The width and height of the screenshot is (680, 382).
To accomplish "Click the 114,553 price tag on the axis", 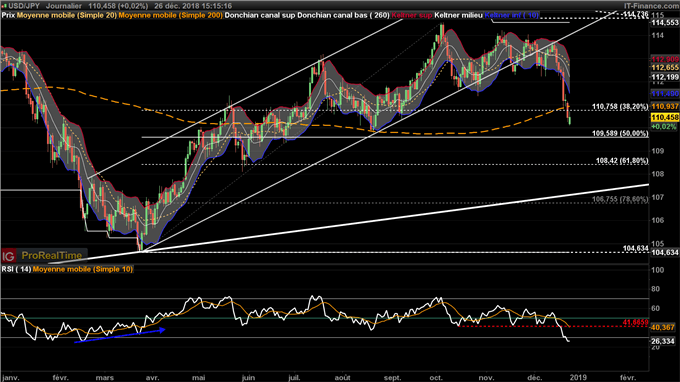I will coord(665,23).
